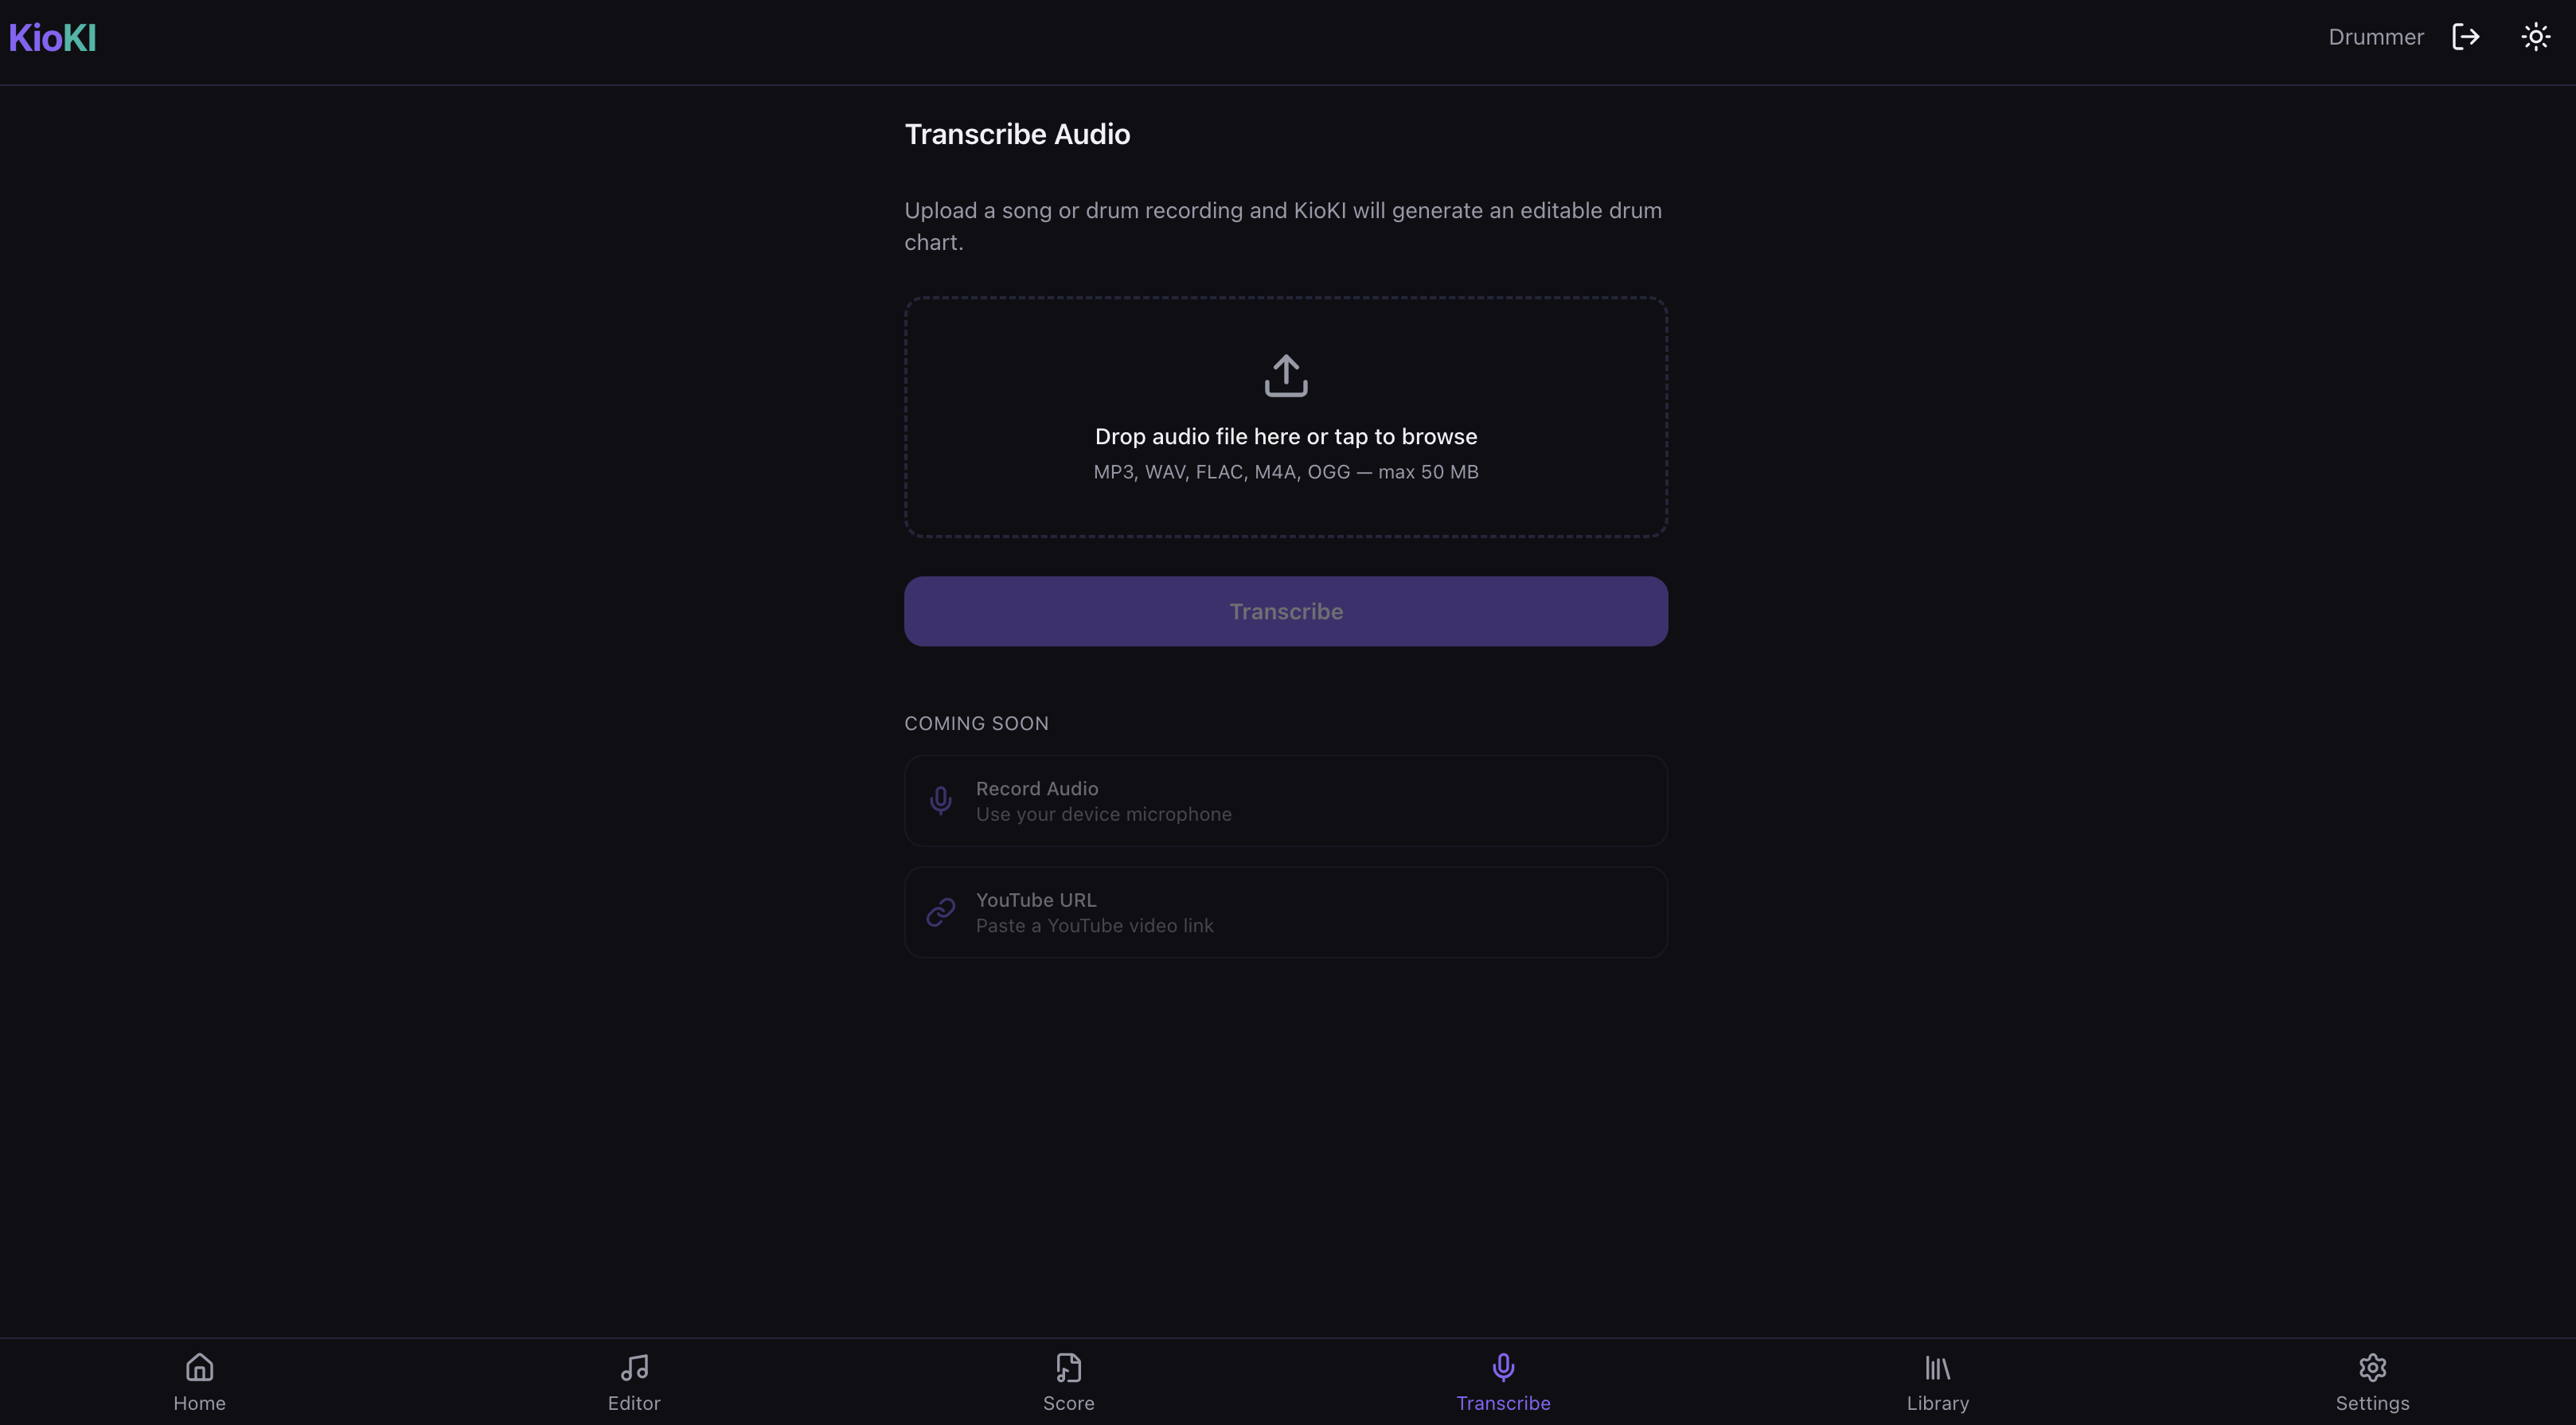Image resolution: width=2576 pixels, height=1425 pixels.
Task: Select the Transcribe microphone icon in navigation
Action: [1503, 1367]
